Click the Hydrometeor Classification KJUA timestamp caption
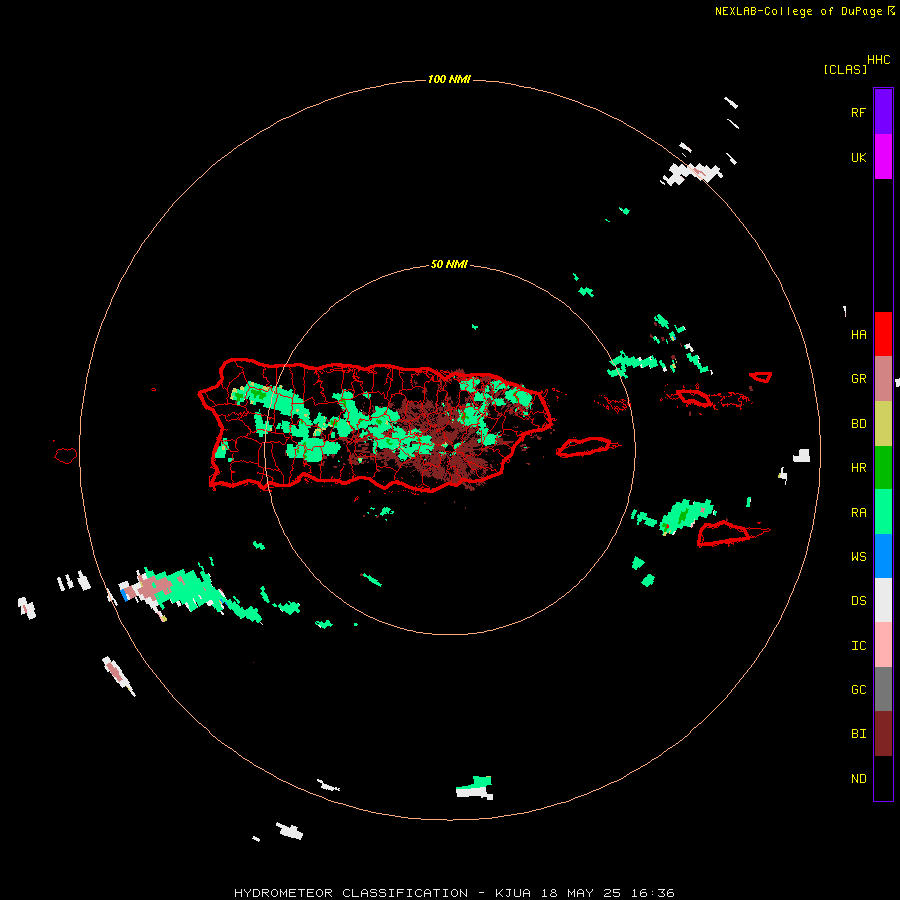Image resolution: width=900 pixels, height=900 pixels. pyautogui.click(x=454, y=893)
